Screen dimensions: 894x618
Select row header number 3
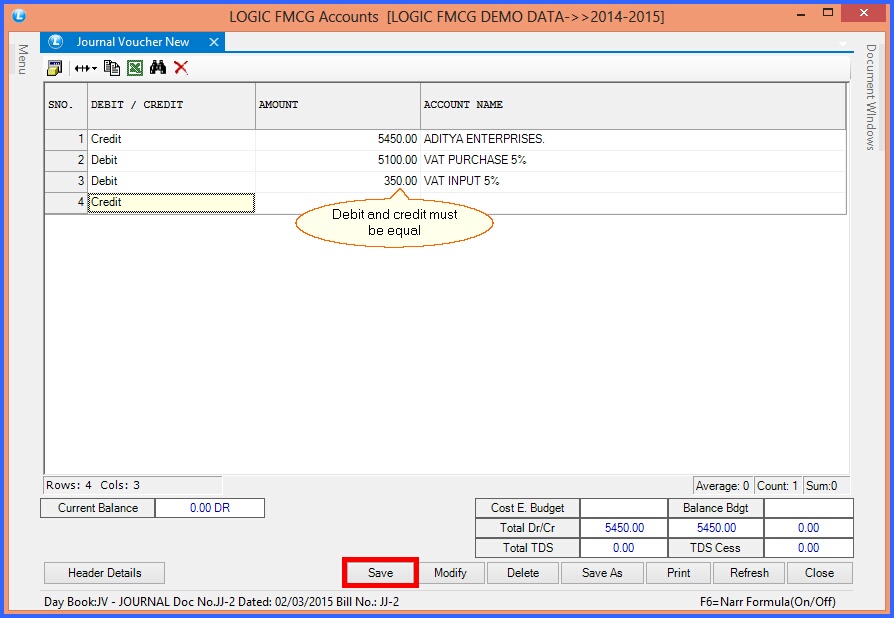click(66, 181)
